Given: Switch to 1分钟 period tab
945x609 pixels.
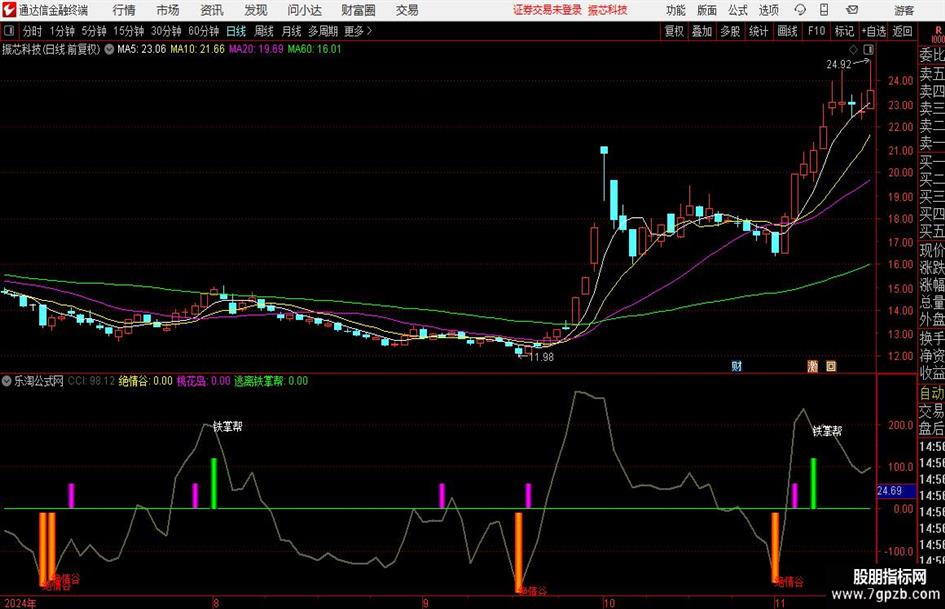Looking at the screenshot, I should click(x=61, y=31).
